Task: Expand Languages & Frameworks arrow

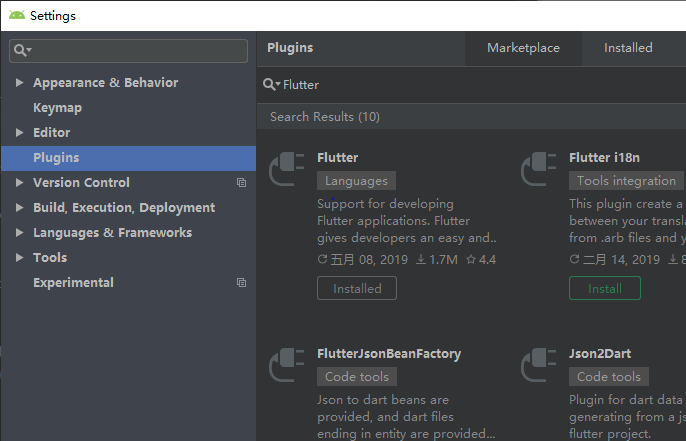Action: tap(19, 232)
